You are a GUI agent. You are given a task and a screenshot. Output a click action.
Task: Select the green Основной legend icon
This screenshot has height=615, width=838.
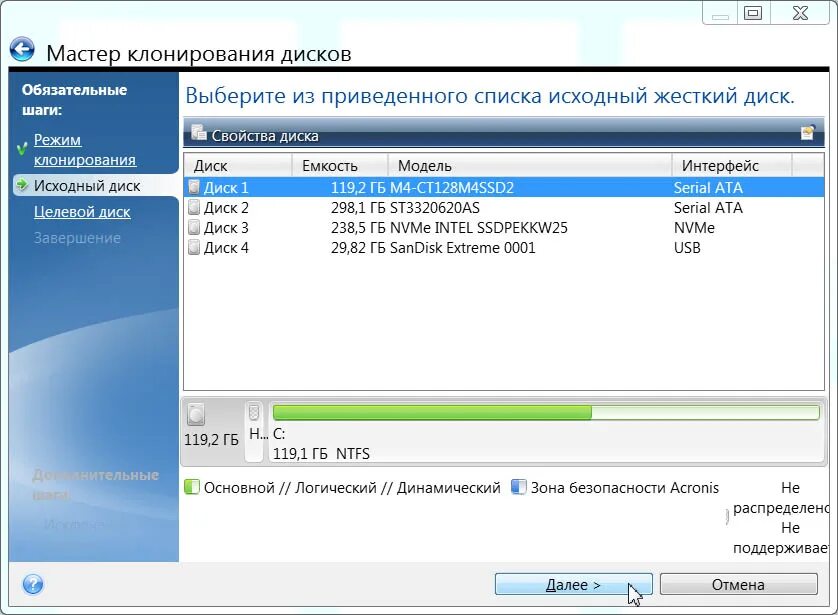pyautogui.click(x=192, y=487)
